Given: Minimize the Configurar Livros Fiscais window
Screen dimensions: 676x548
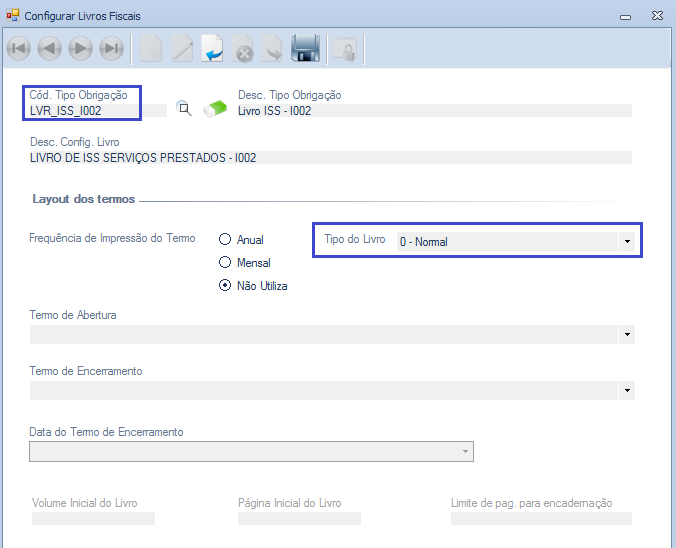Looking at the screenshot, I should point(626,17).
